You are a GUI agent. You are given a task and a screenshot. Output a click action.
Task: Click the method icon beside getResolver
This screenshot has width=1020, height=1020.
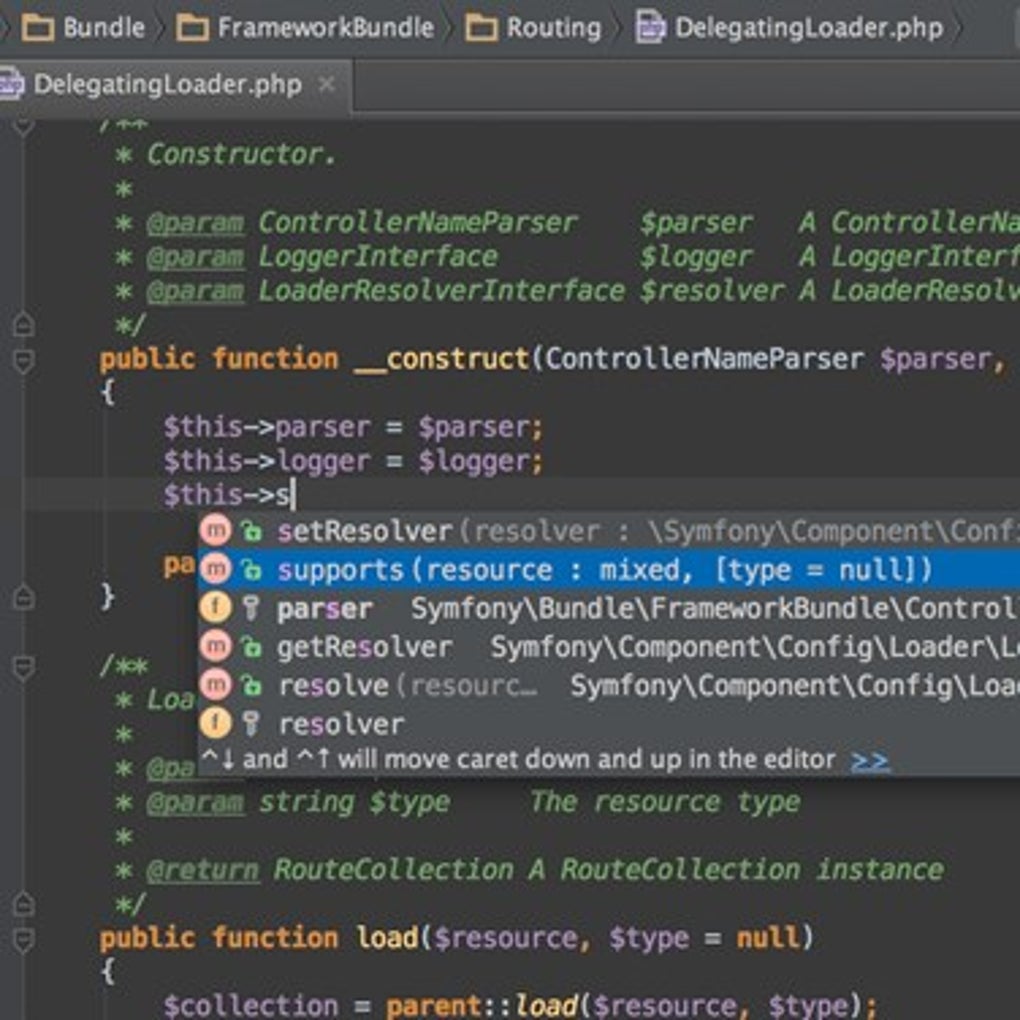(215, 647)
